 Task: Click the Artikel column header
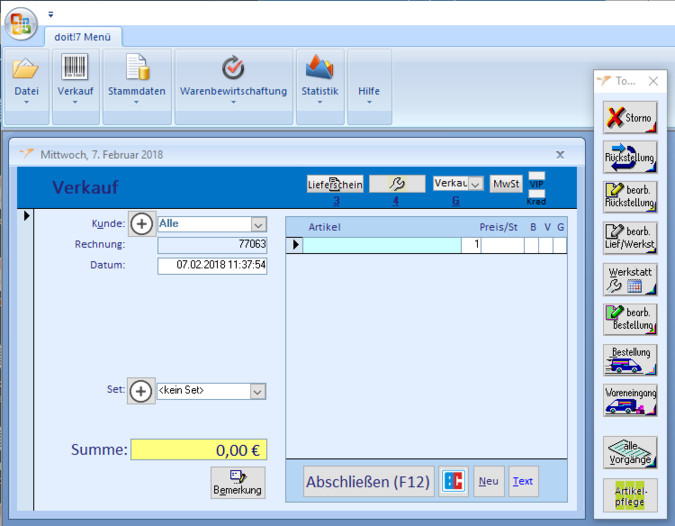tap(324, 227)
